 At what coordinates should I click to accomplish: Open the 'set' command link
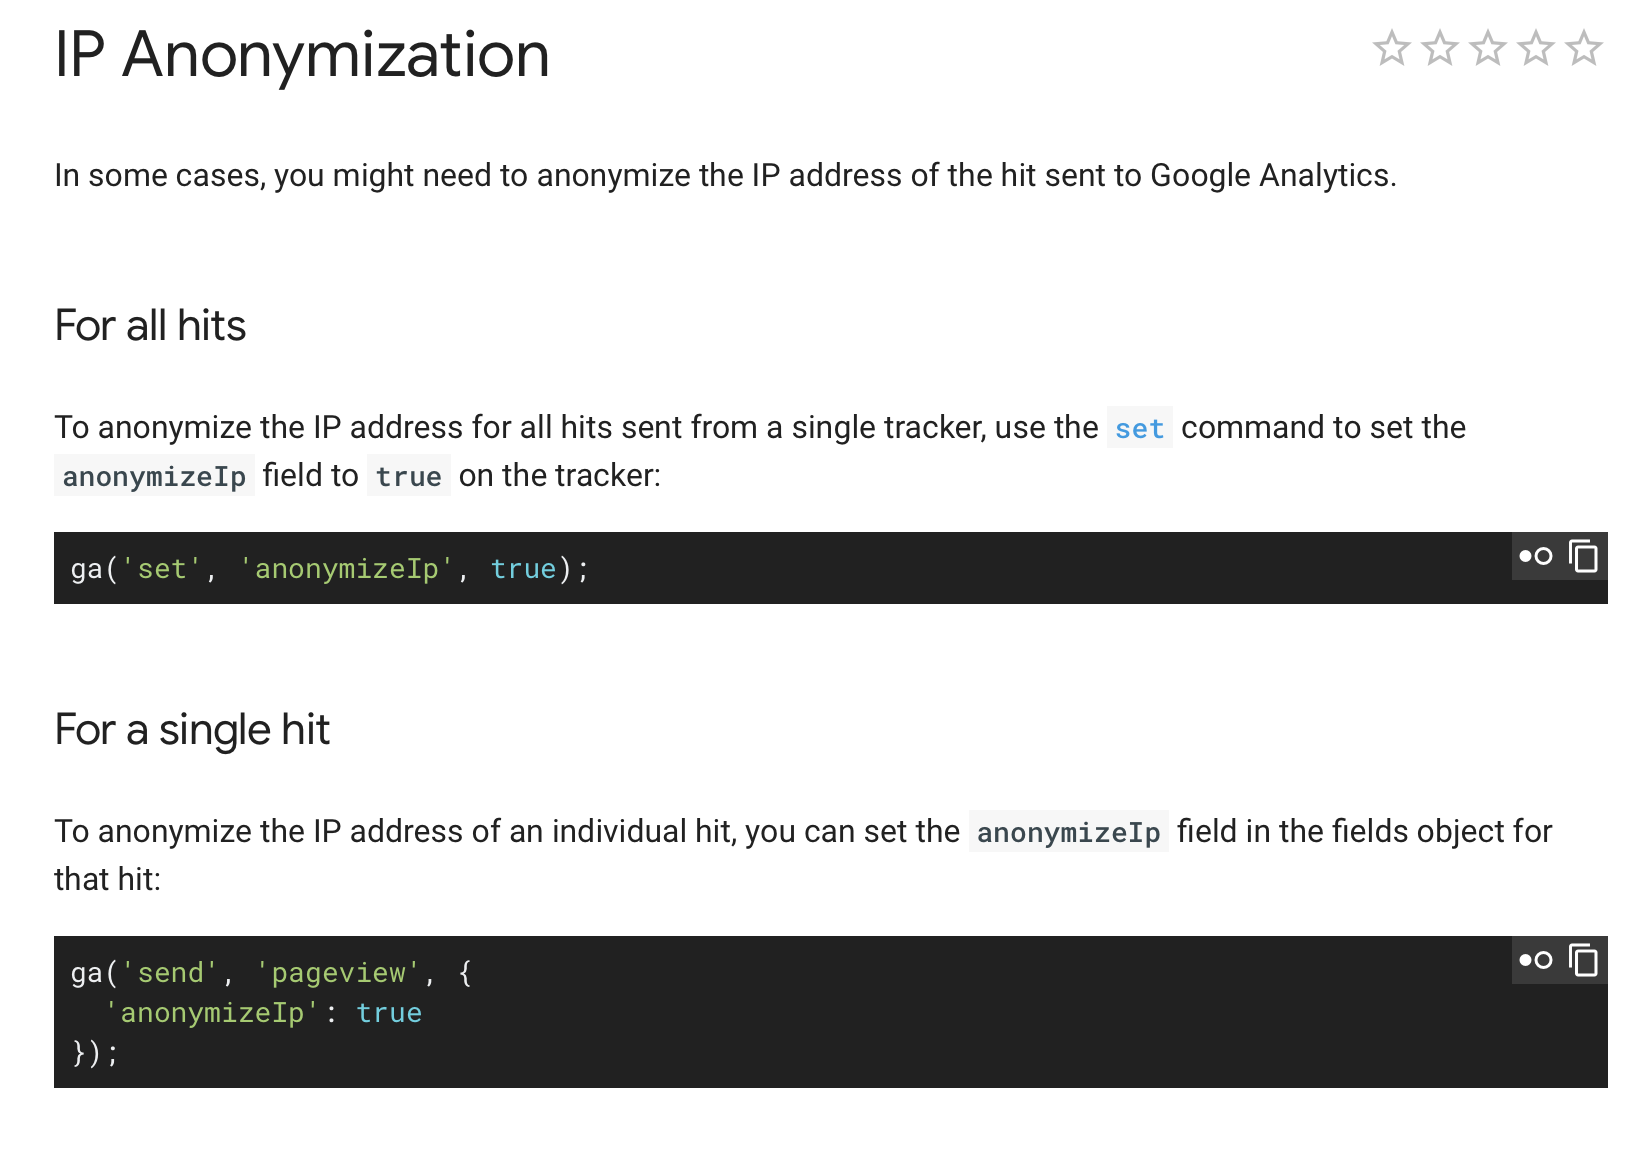[x=1139, y=429]
